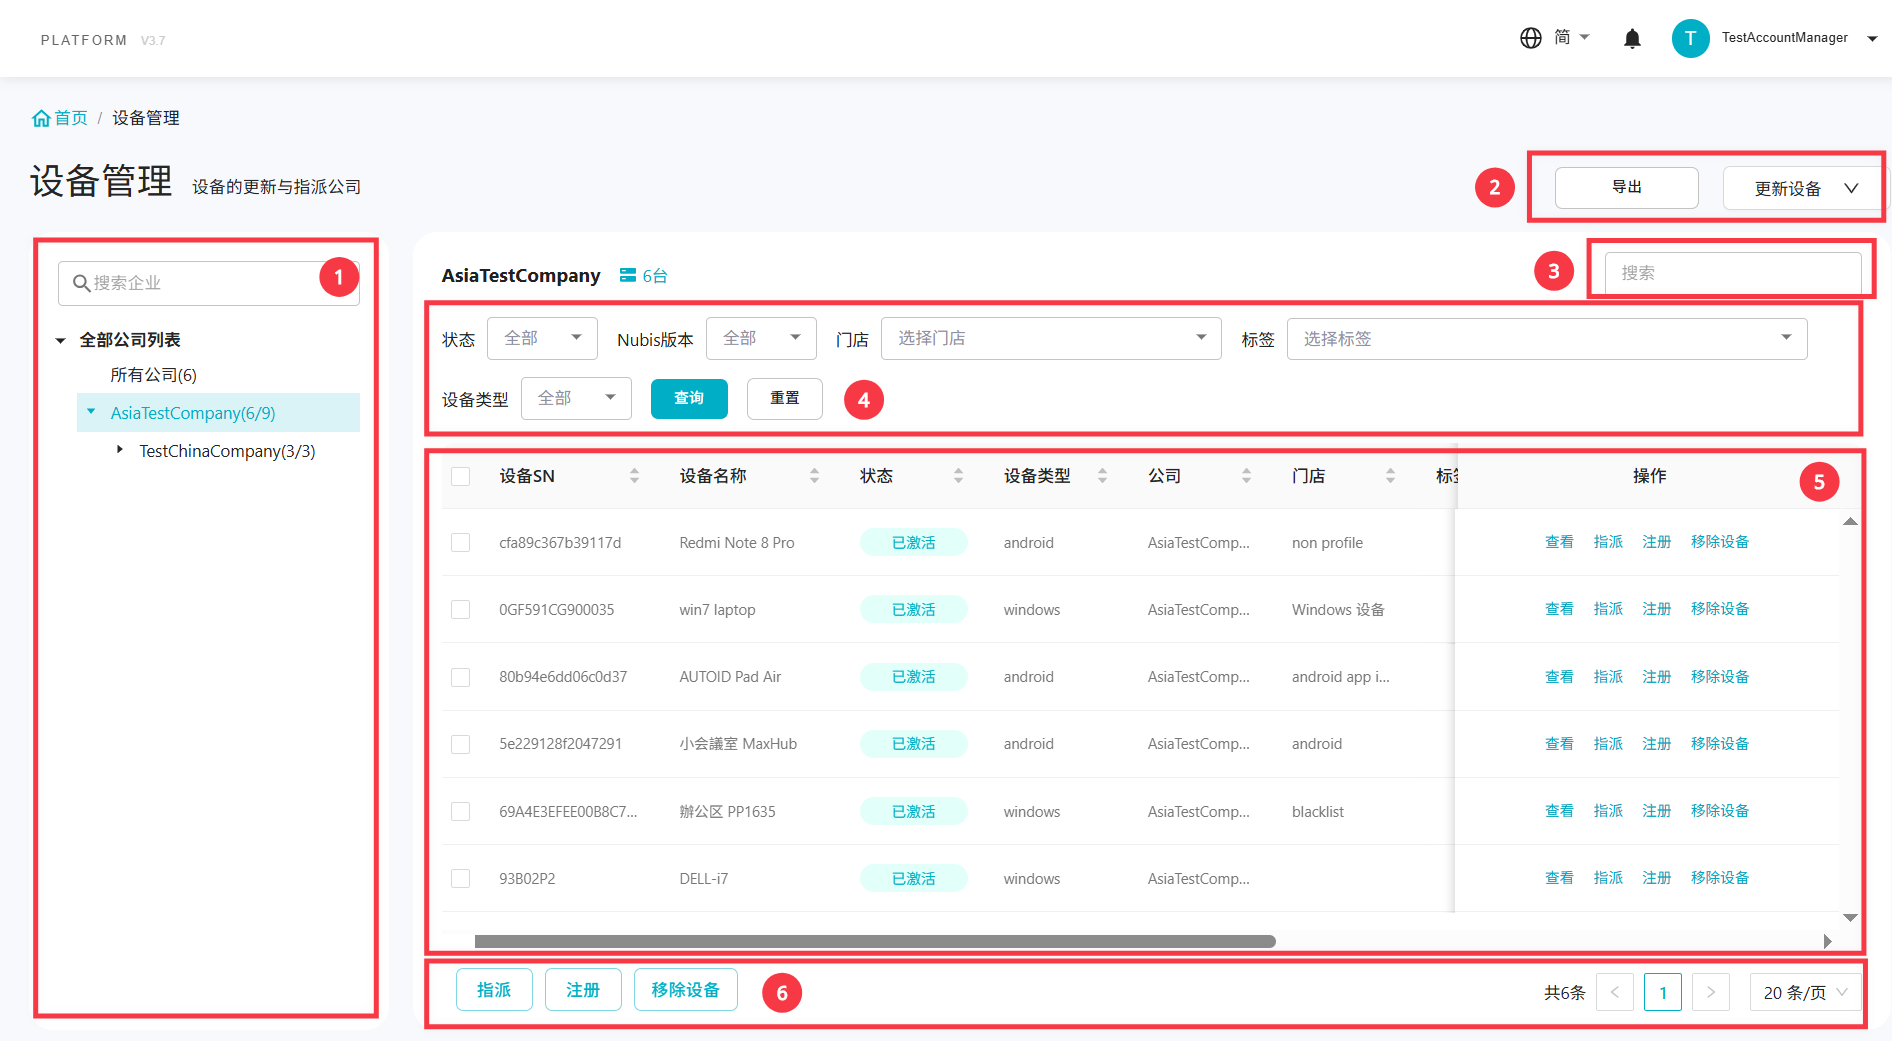
Task: Click the table scroll-up arrow
Action: coord(1850,521)
